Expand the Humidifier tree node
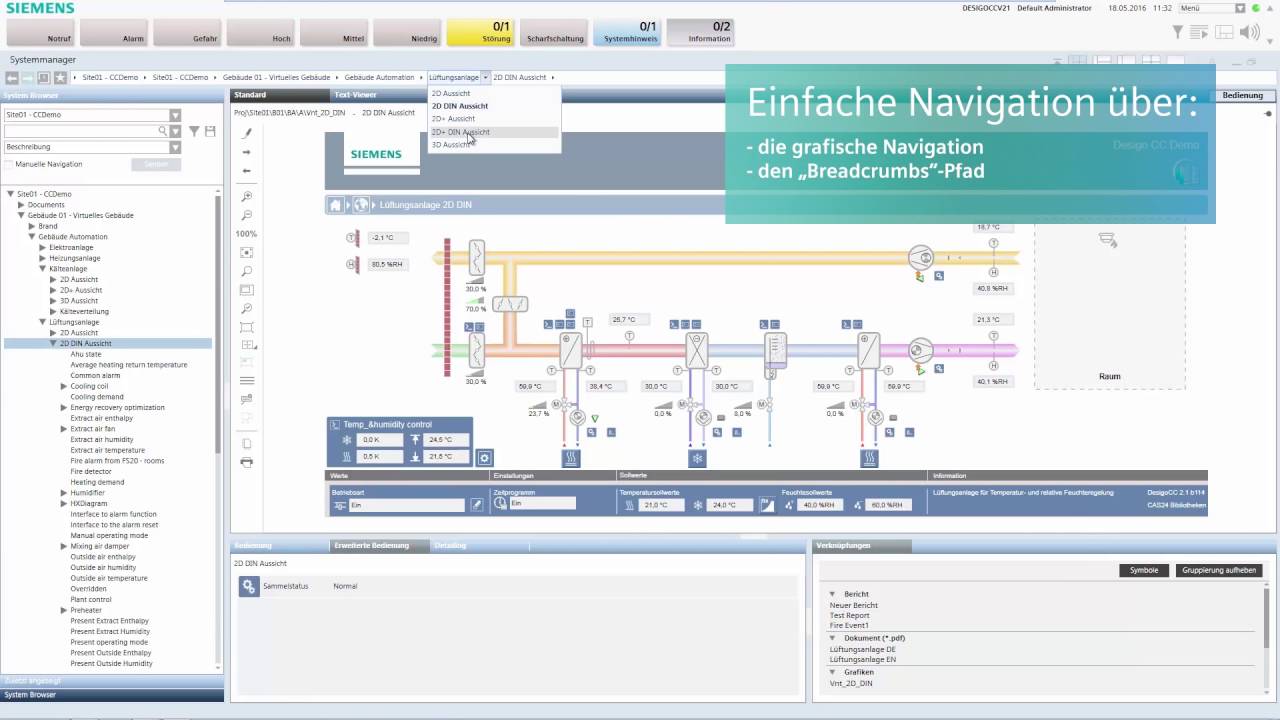 (65, 493)
